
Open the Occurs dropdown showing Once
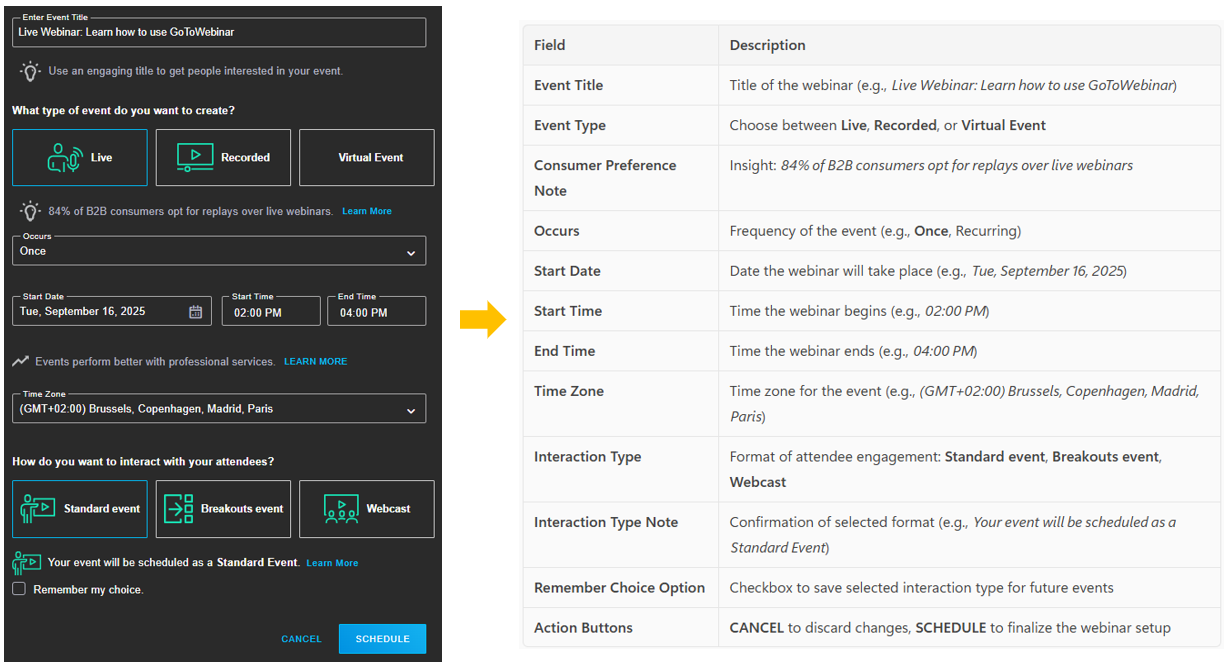click(219, 251)
